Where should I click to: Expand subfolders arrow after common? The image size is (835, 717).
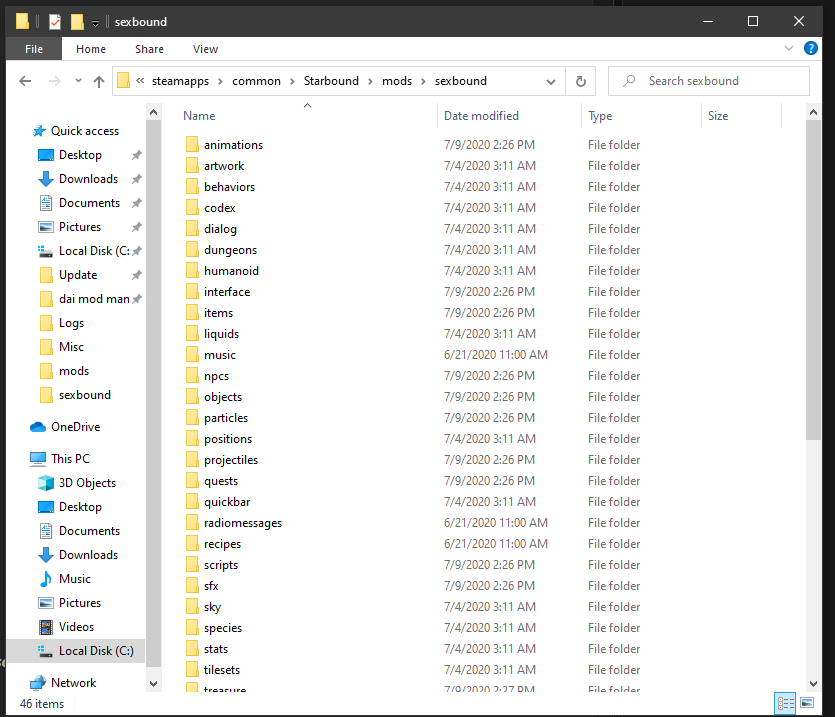click(x=292, y=82)
